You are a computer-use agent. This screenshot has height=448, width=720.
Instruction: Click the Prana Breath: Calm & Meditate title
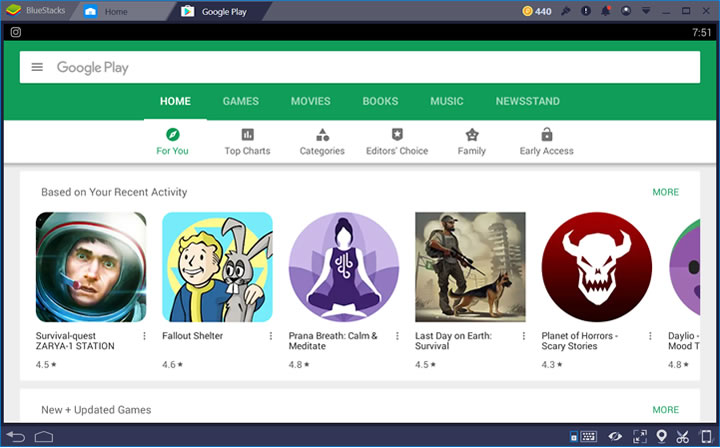(333, 341)
